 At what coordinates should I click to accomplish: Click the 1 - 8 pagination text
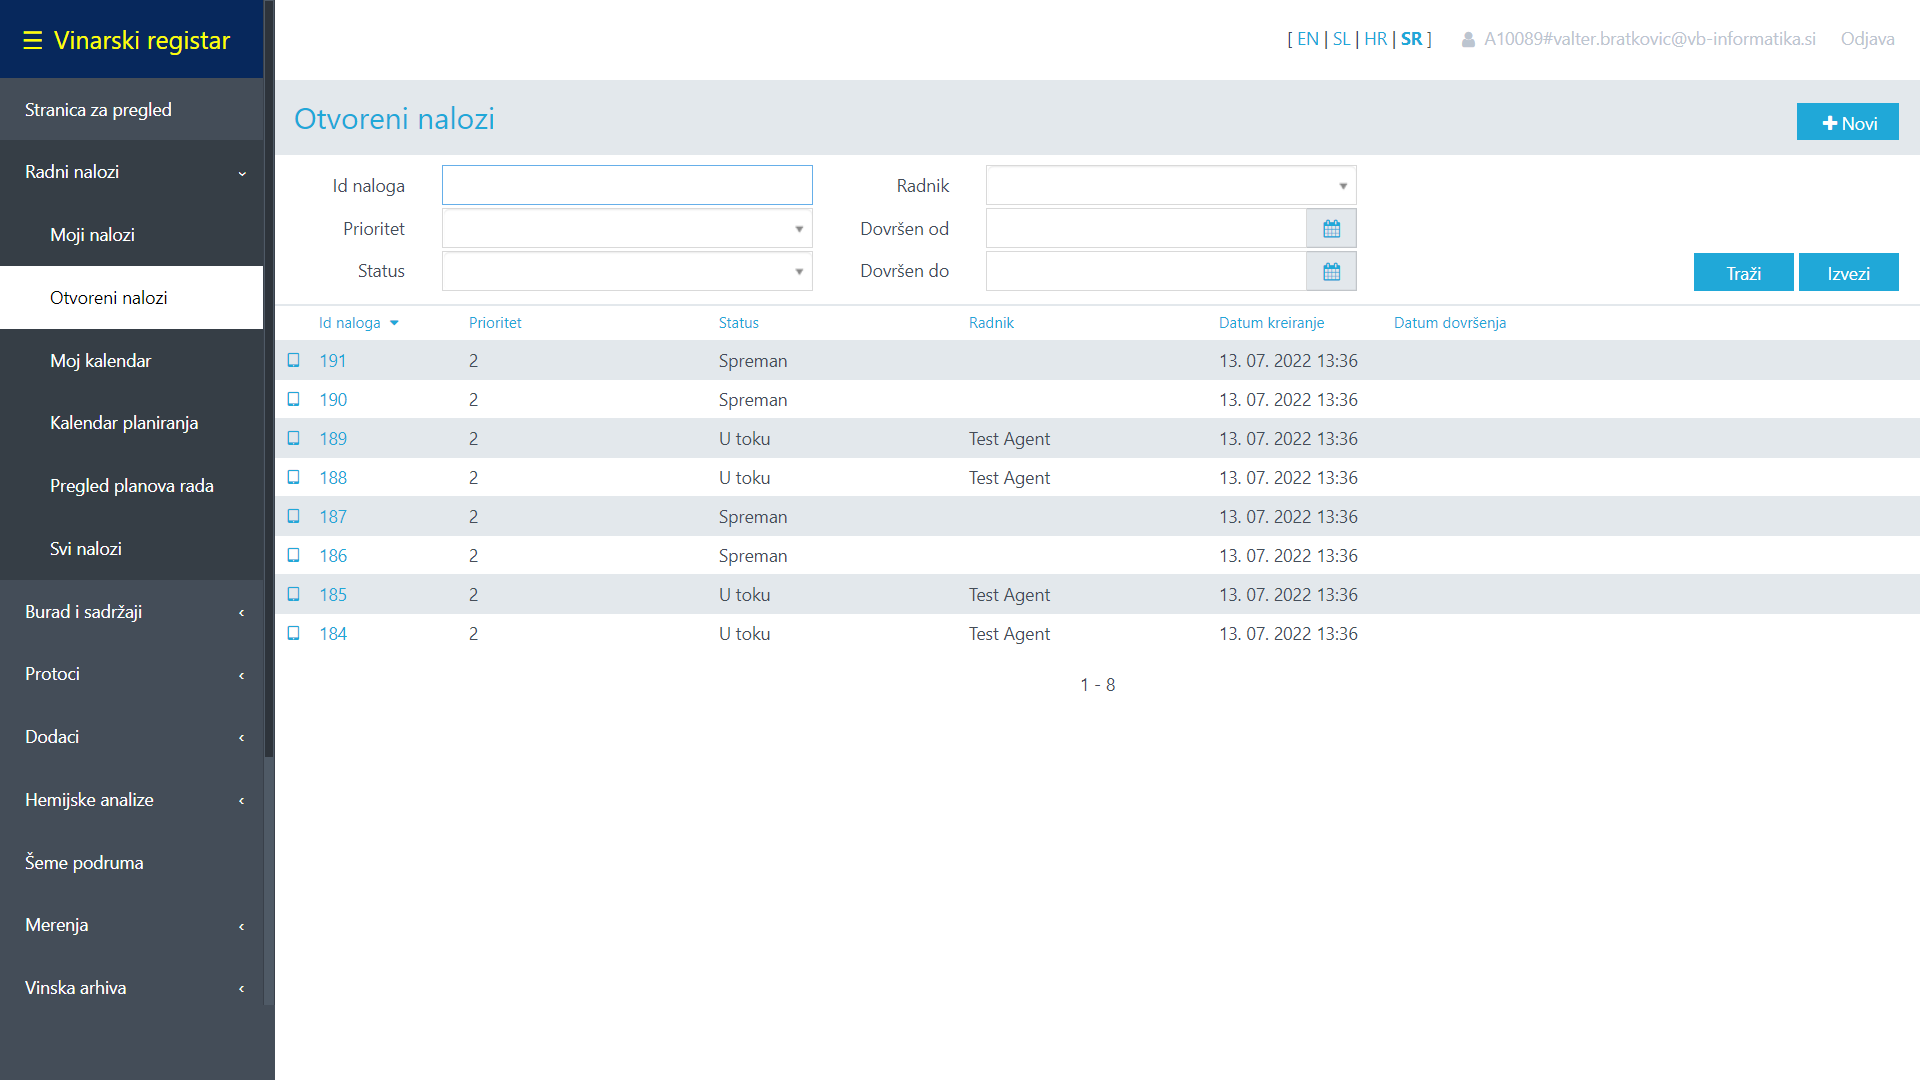pyautogui.click(x=1097, y=685)
